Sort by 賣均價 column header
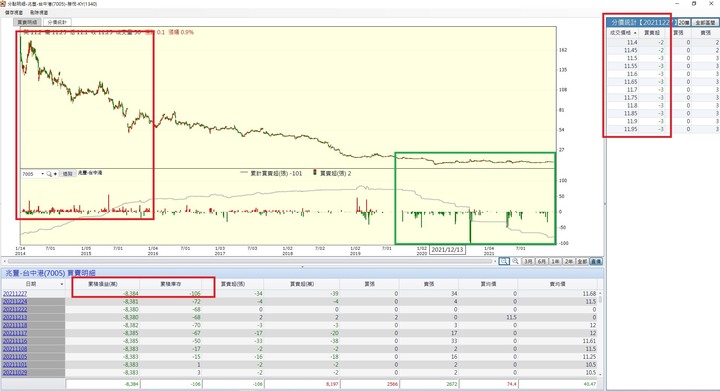The height and width of the screenshot is (391, 720). 557,284
